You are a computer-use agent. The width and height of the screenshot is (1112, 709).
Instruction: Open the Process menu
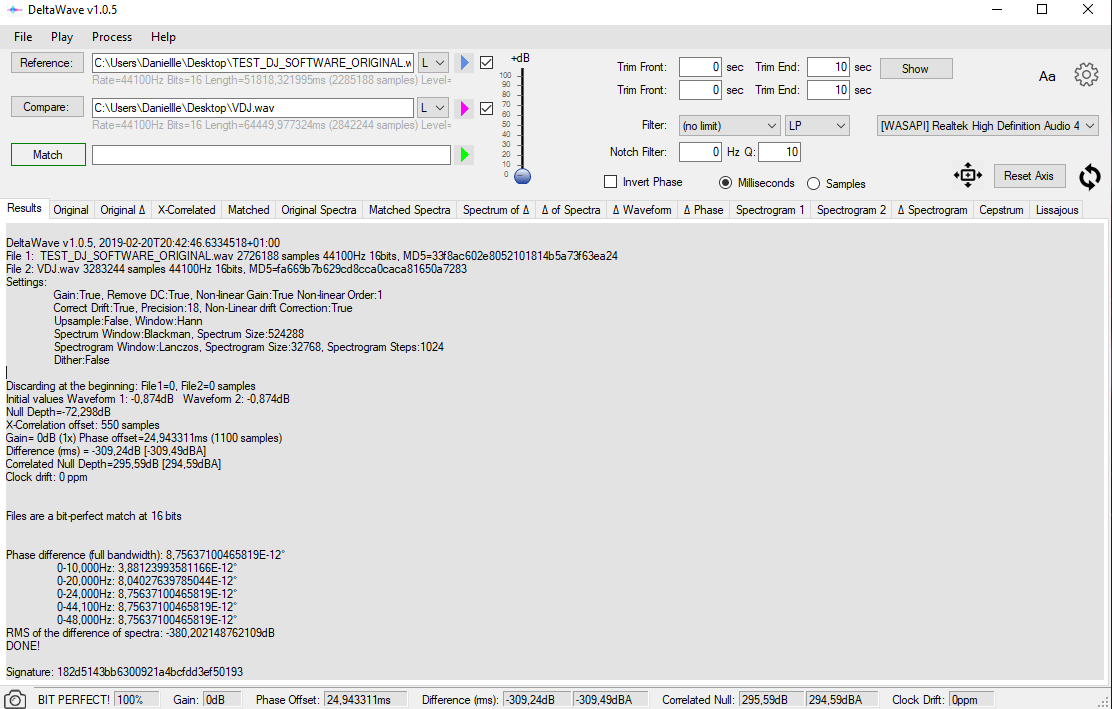click(x=112, y=37)
